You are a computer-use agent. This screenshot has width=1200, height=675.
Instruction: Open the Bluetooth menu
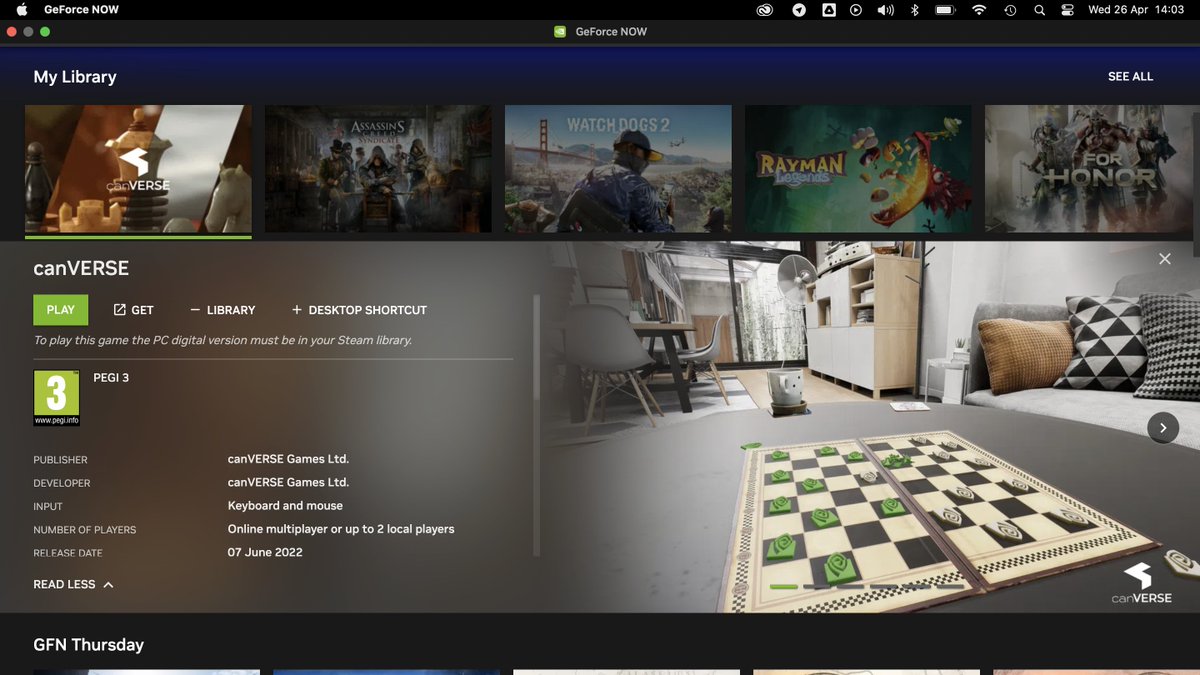click(914, 10)
